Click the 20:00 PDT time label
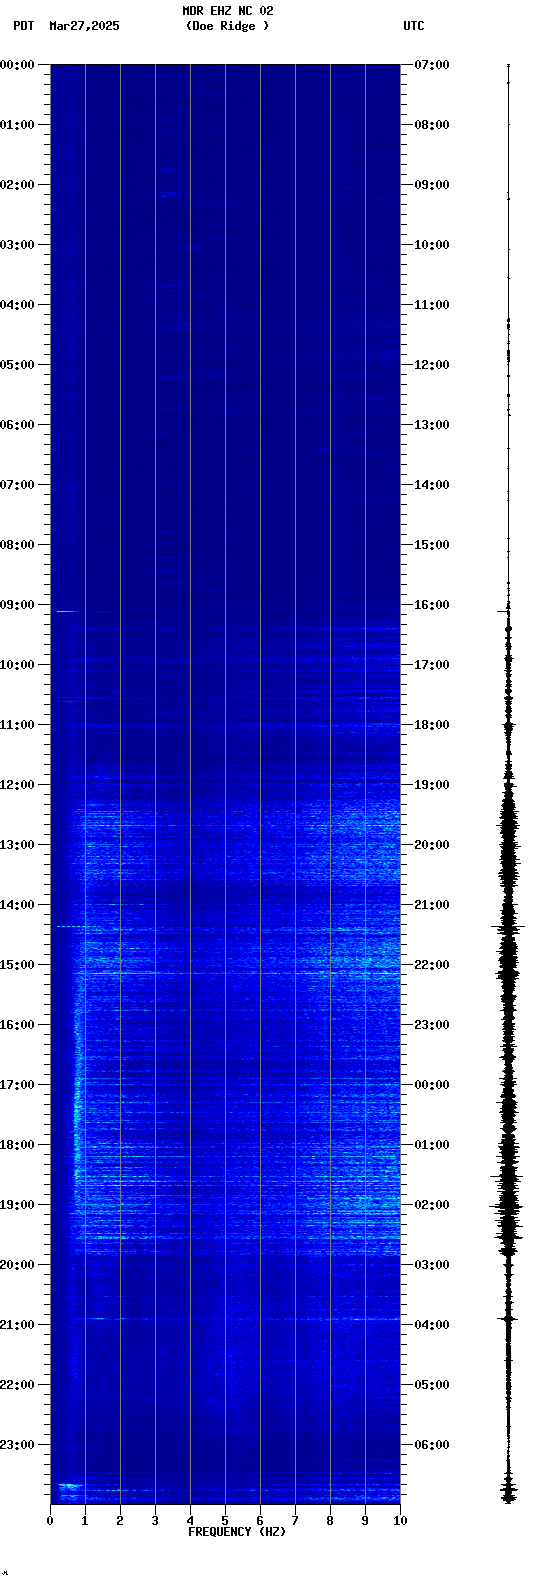Image resolution: width=552 pixels, height=1584 pixels. pyautogui.click(x=17, y=1265)
